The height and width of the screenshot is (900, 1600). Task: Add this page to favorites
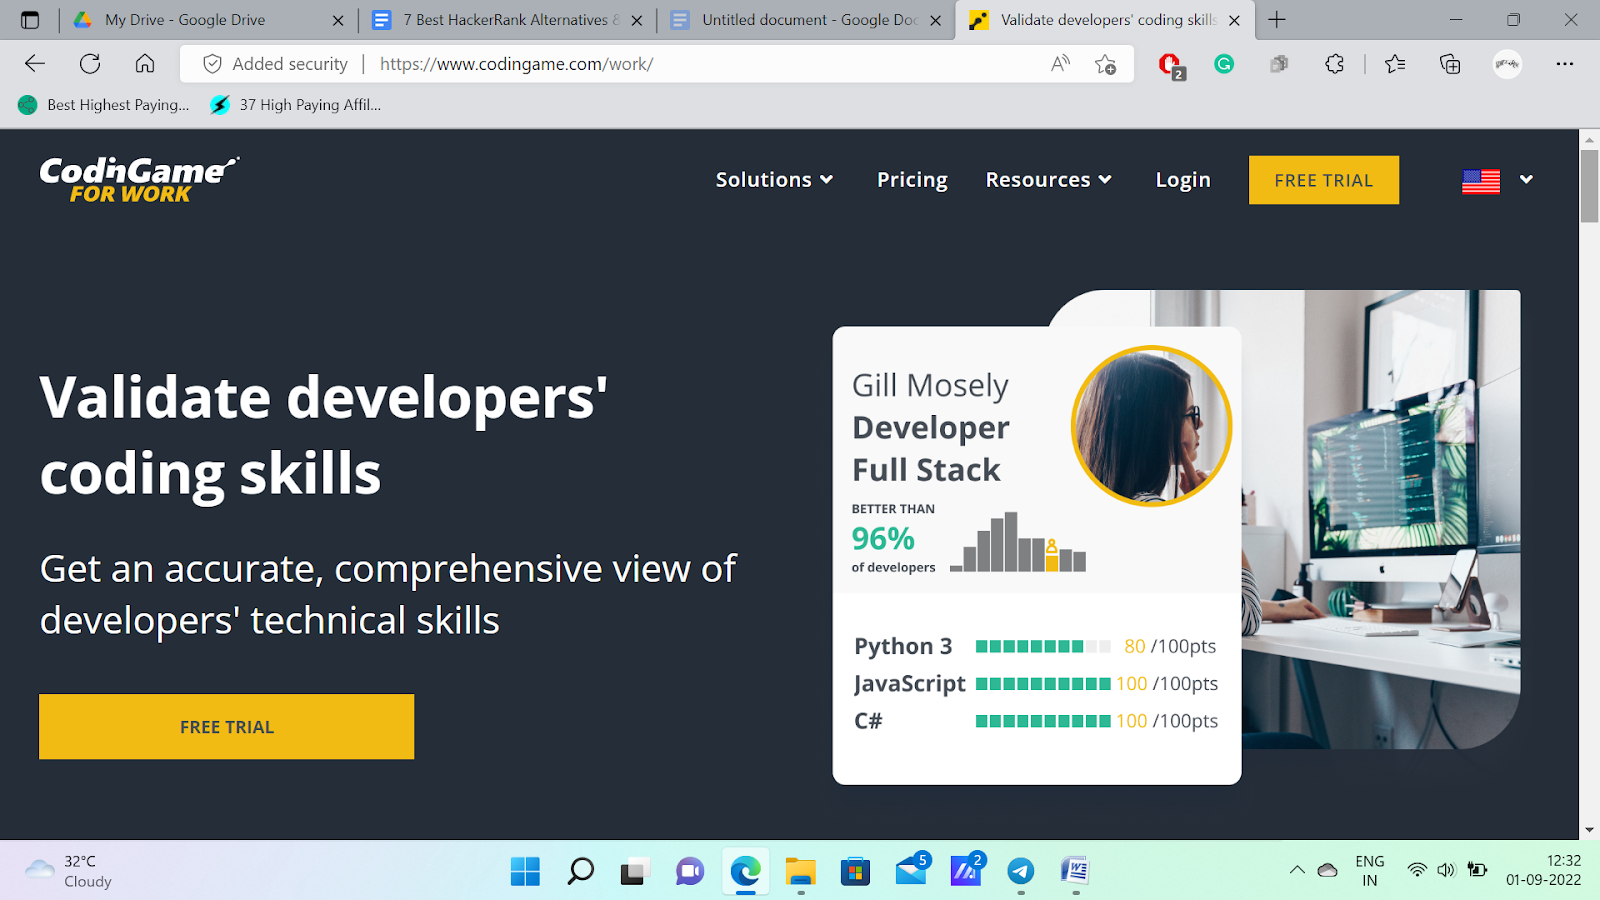pyautogui.click(x=1105, y=64)
